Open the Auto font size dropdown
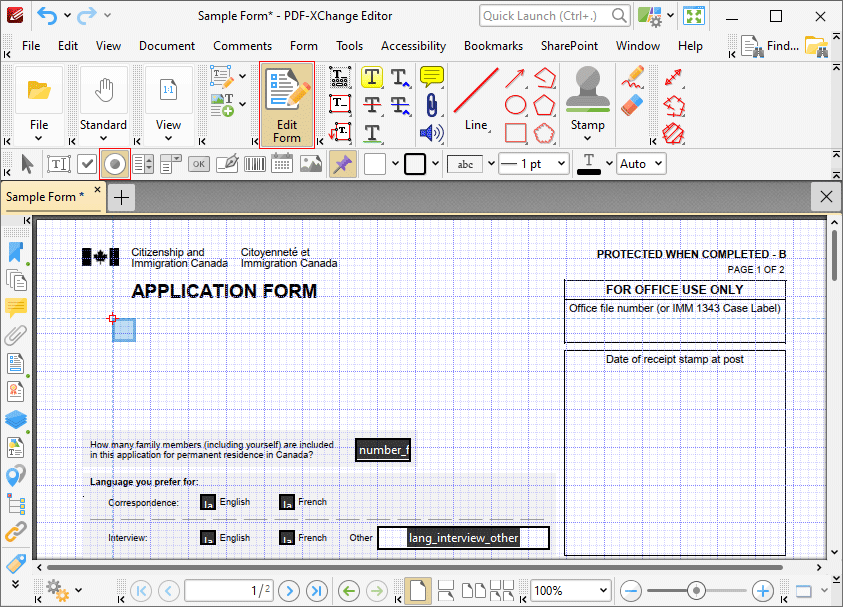 tap(659, 163)
